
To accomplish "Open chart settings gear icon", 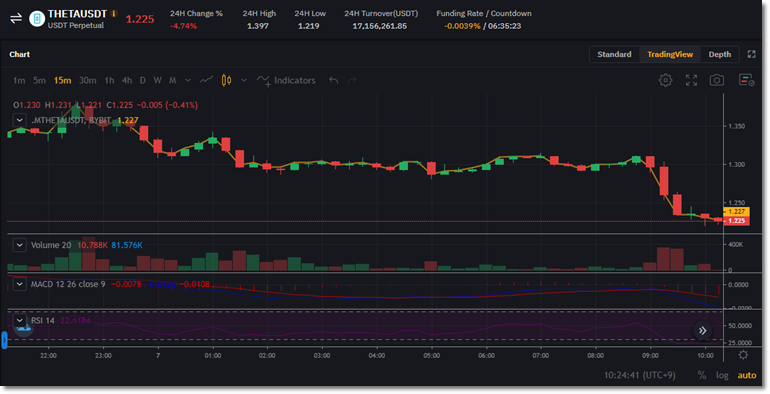I will coord(665,80).
